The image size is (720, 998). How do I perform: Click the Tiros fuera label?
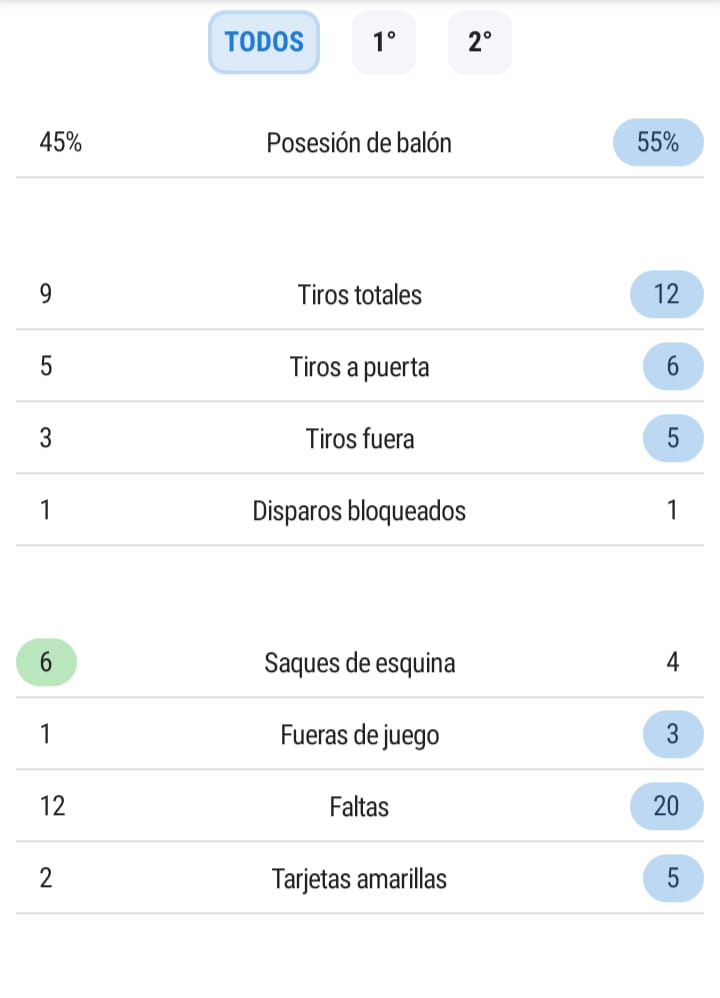[x=359, y=439]
